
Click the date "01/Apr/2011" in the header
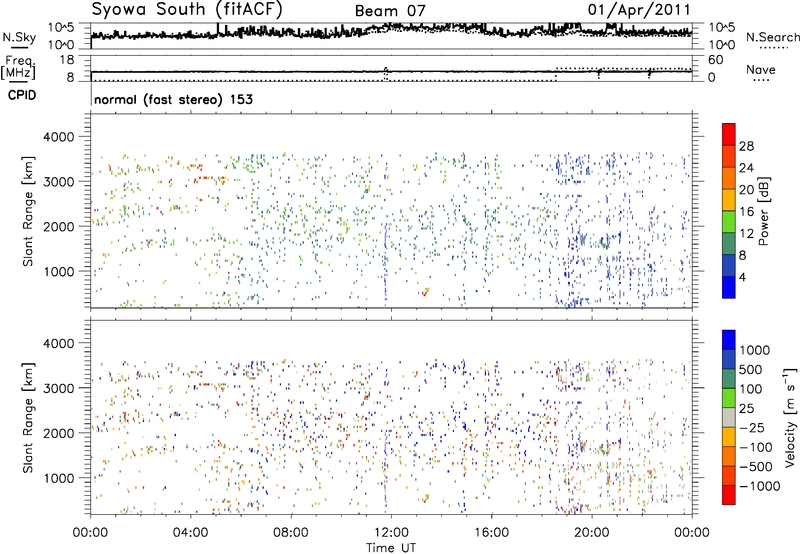[639, 10]
